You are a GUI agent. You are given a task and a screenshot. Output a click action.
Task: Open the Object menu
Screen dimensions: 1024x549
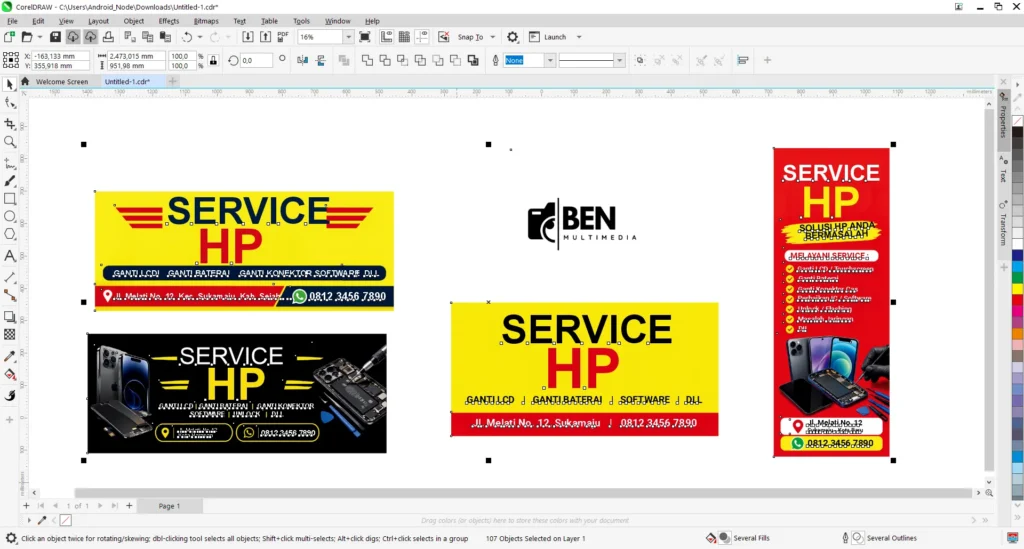tap(133, 21)
